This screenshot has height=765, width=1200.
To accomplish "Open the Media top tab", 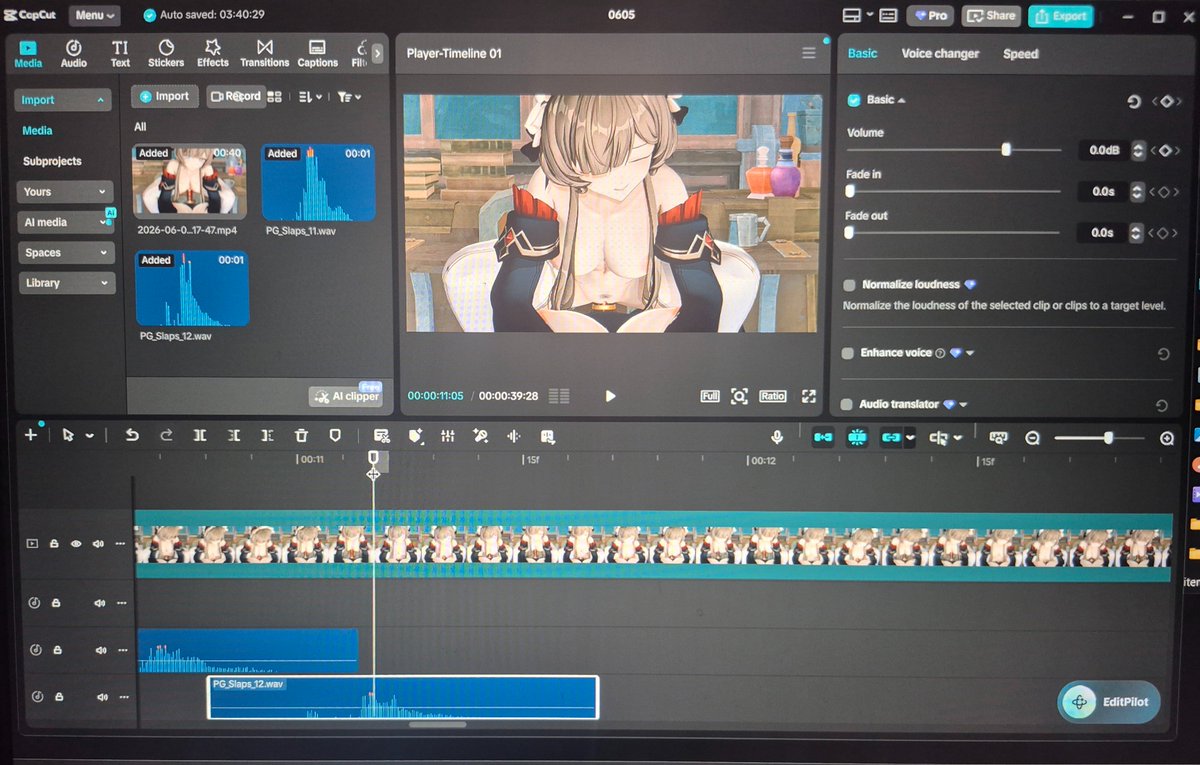I will (x=28, y=54).
